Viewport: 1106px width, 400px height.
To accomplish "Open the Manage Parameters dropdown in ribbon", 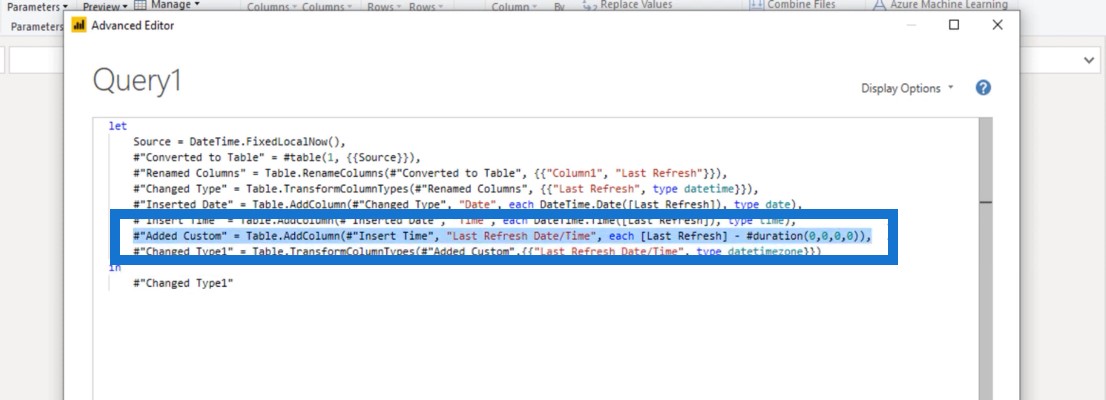I will [37, 7].
